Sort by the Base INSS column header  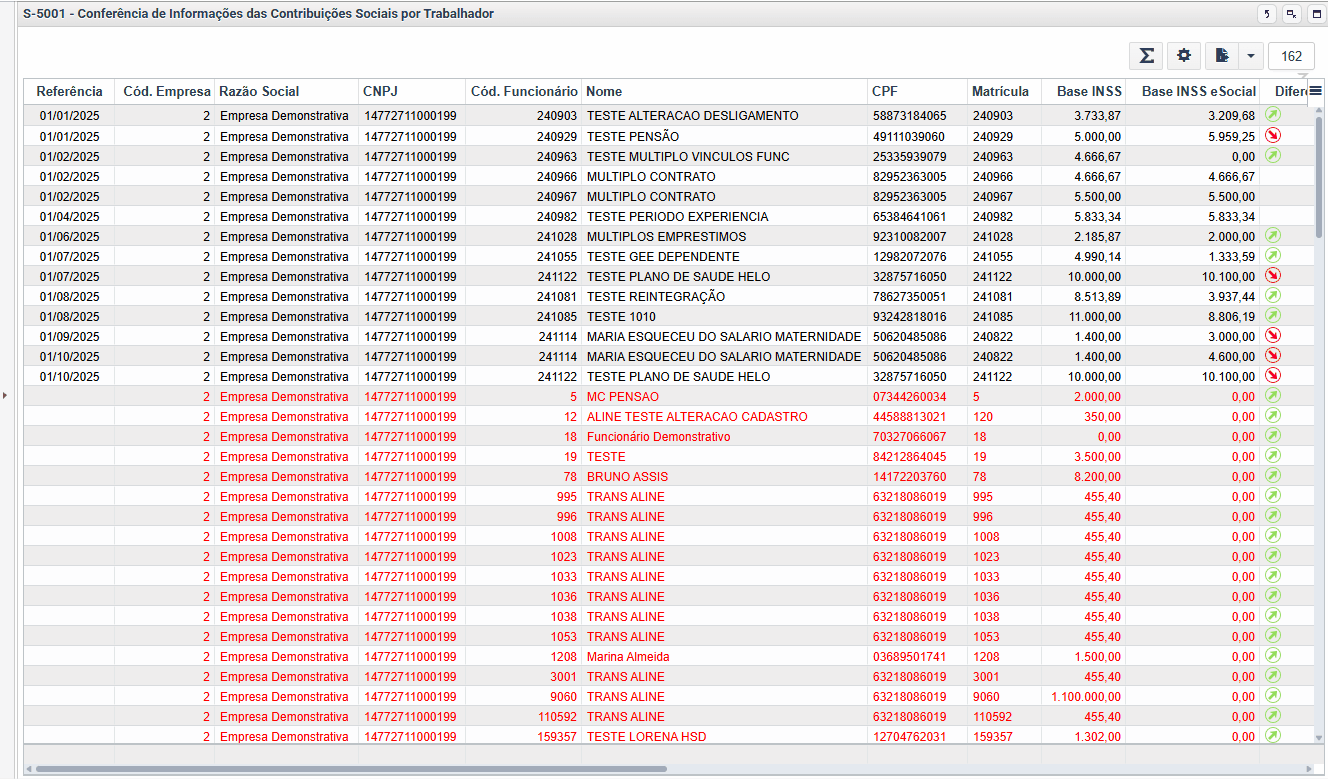coord(1083,91)
